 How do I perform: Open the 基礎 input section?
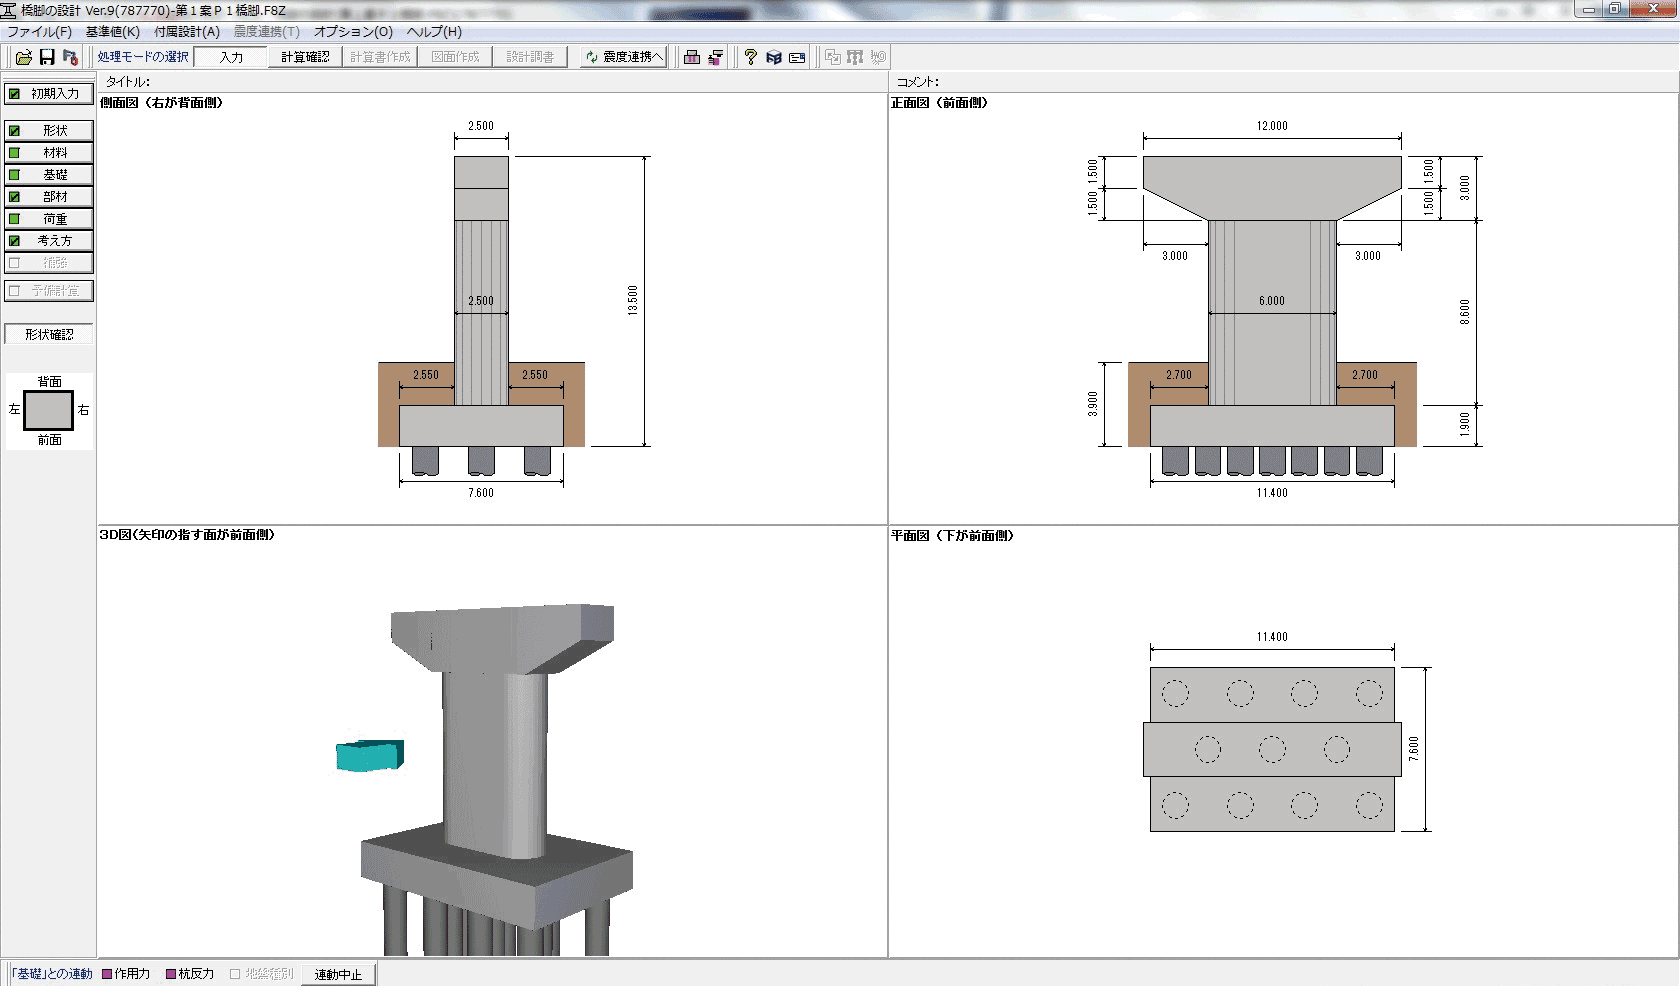49,175
